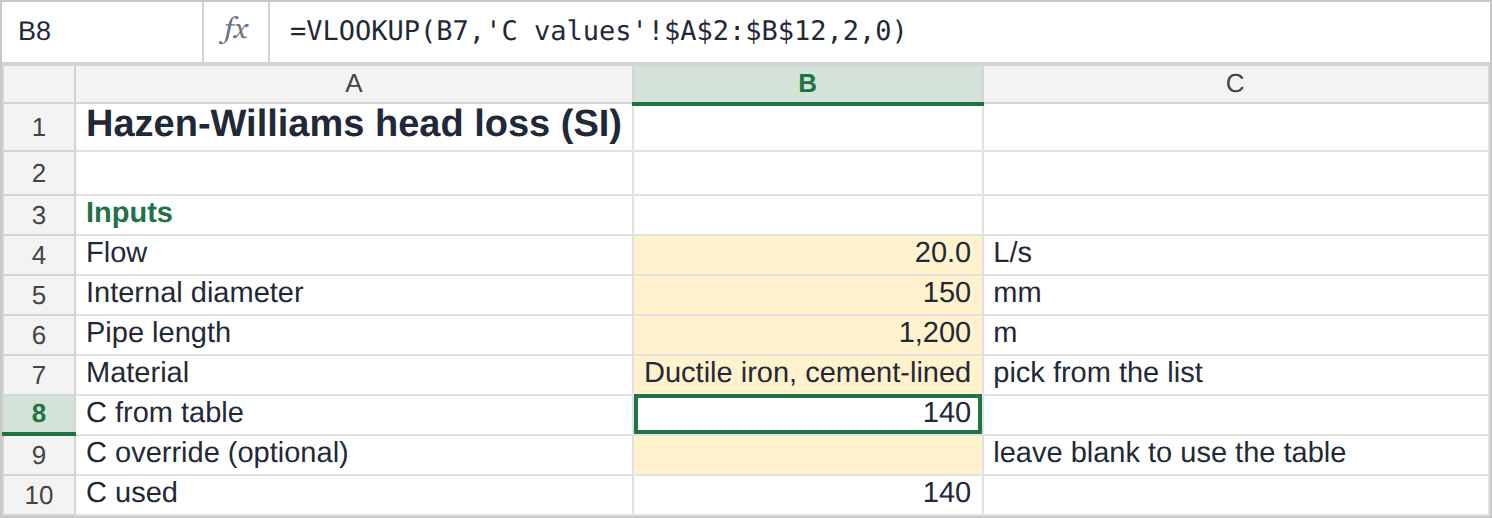The width and height of the screenshot is (1492, 518).
Task: Open the 'Ductile iron, cement-lined' material cell
Action: pyautogui.click(x=808, y=375)
